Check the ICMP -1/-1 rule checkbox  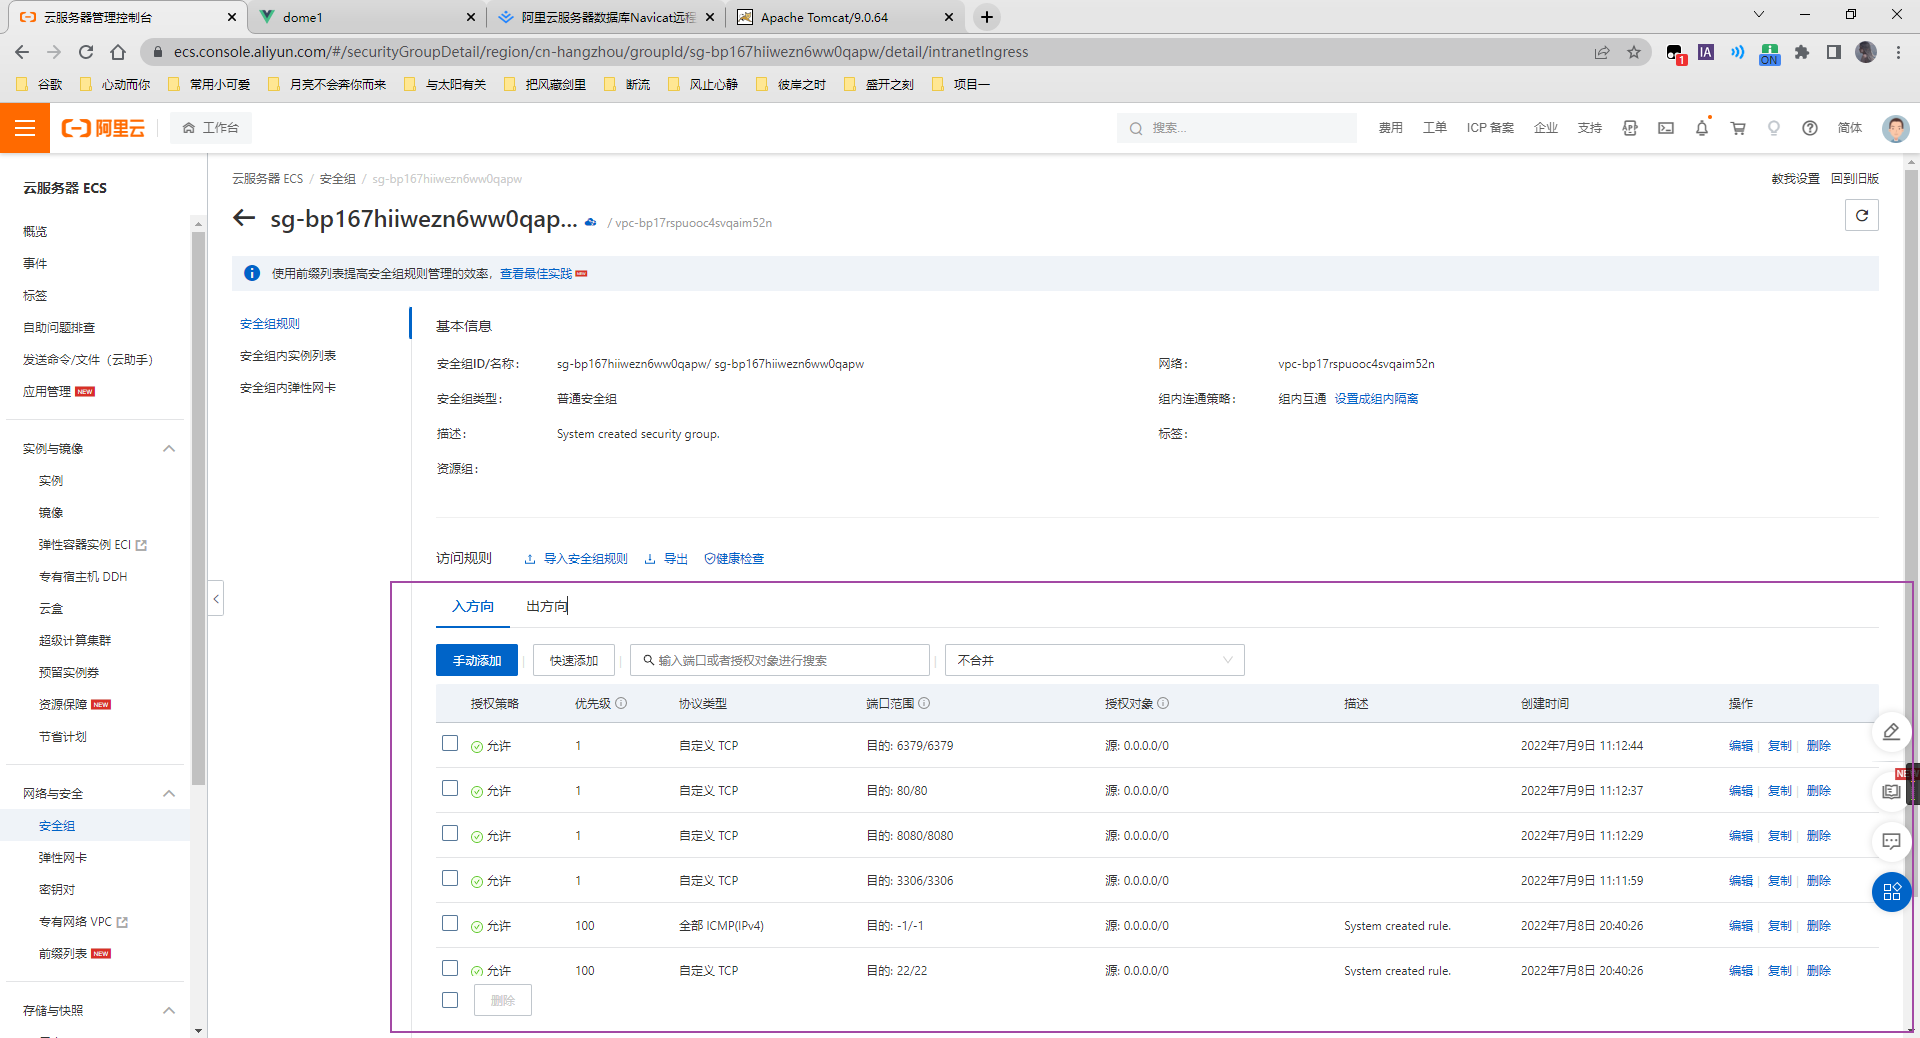[x=450, y=923]
